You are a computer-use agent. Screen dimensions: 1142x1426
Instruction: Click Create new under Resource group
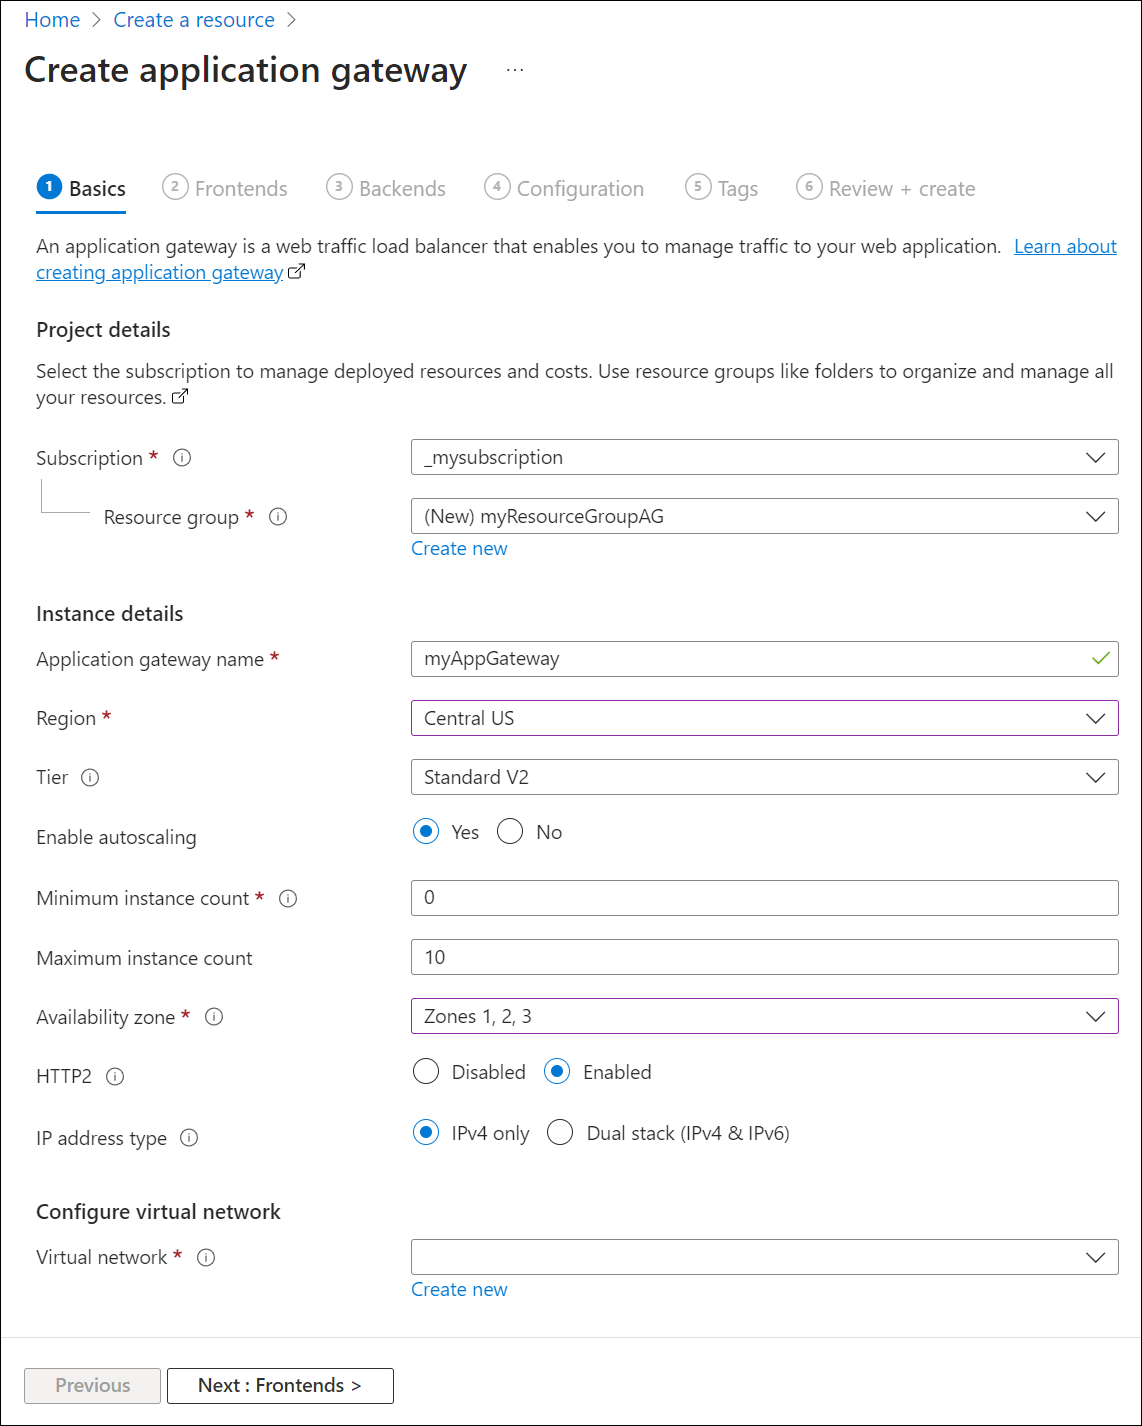click(458, 548)
